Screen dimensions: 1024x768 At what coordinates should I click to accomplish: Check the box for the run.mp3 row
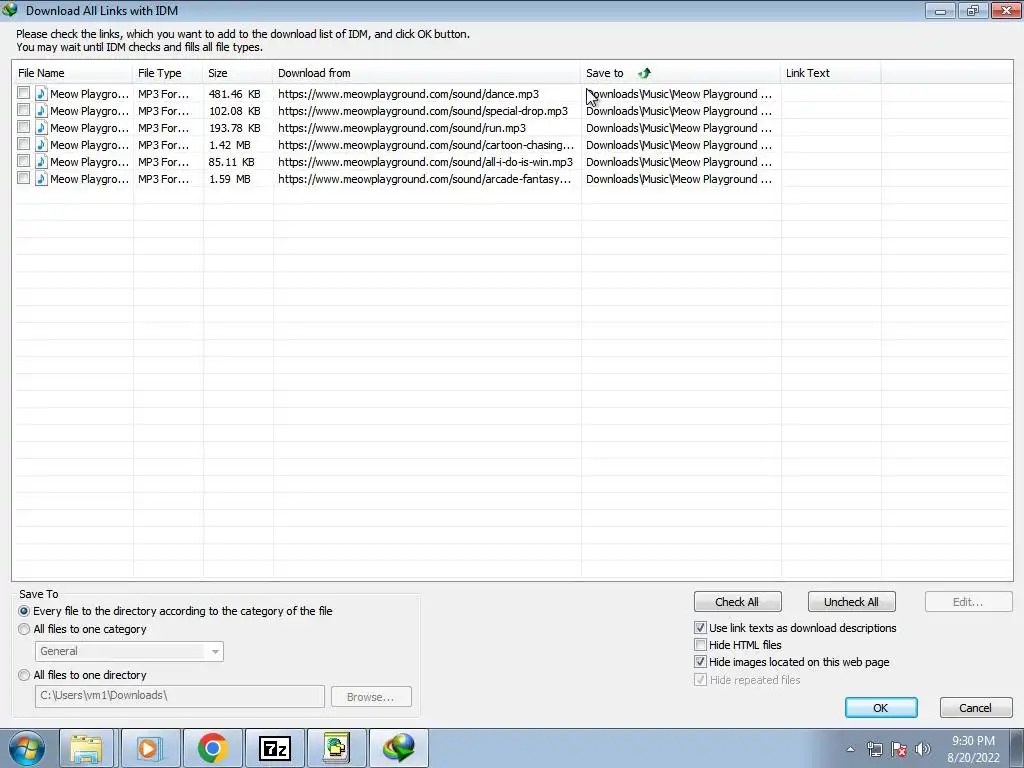click(x=24, y=127)
